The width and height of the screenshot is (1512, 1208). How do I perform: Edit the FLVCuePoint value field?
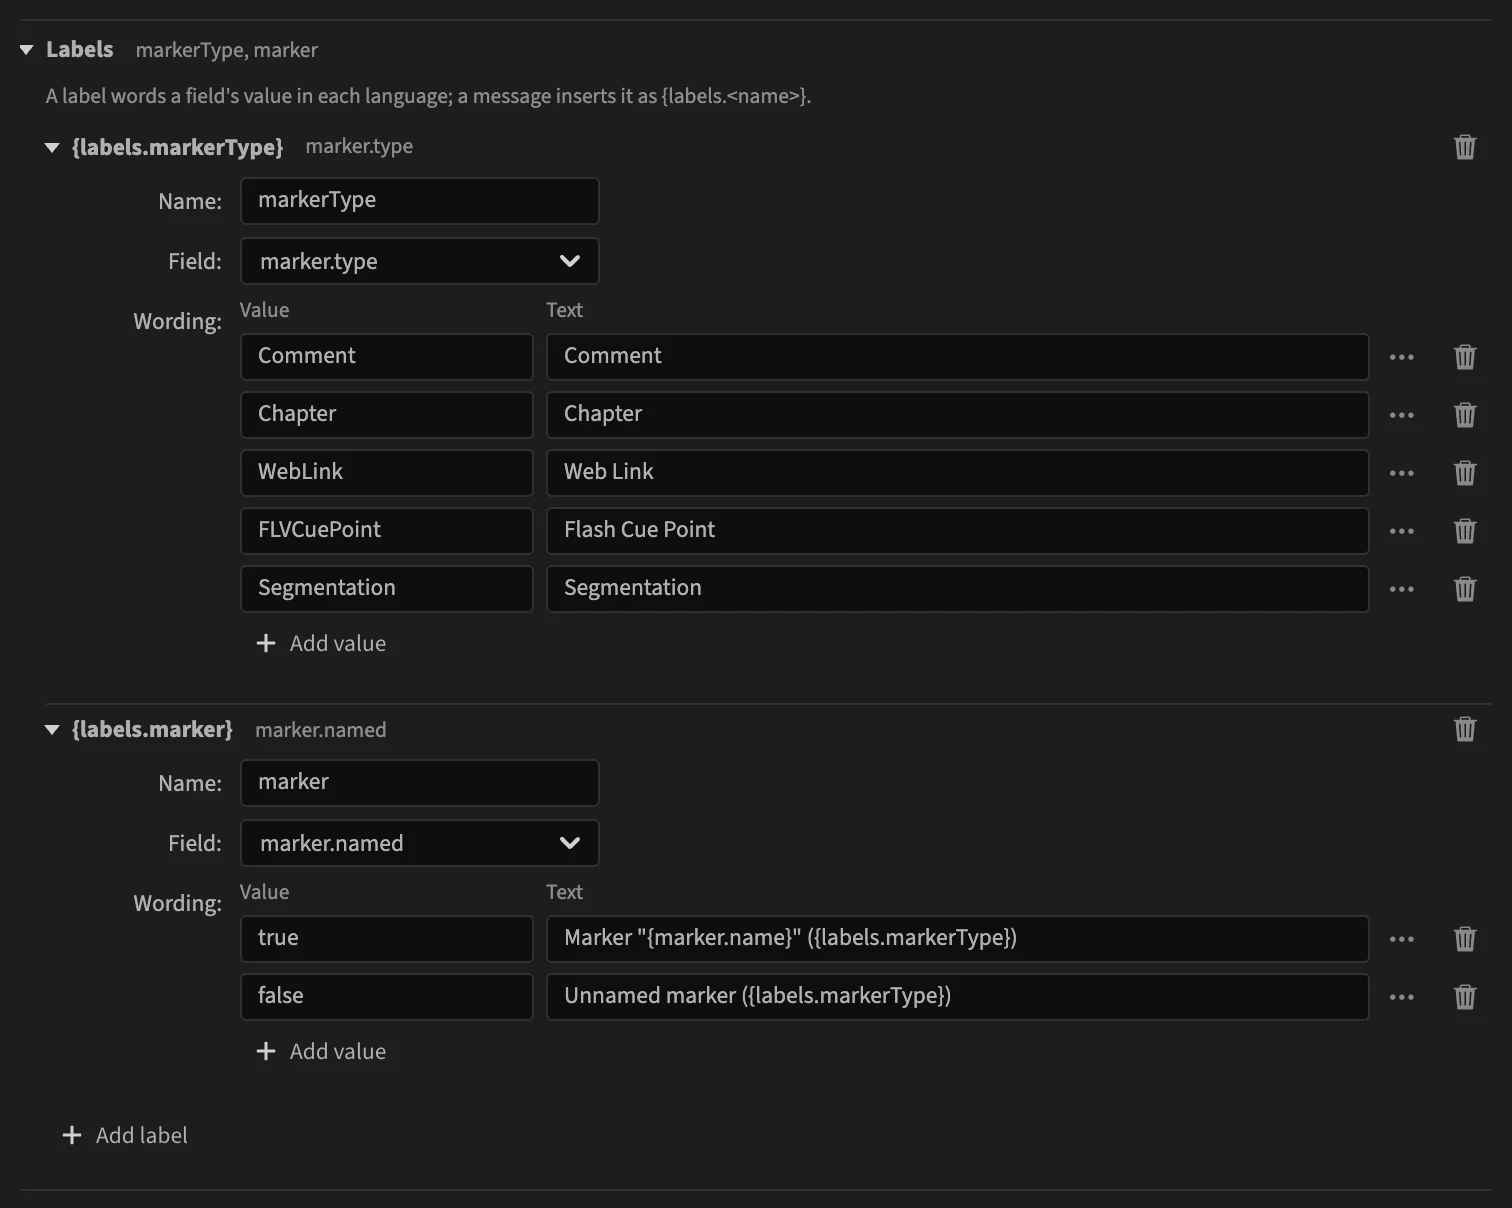click(387, 531)
